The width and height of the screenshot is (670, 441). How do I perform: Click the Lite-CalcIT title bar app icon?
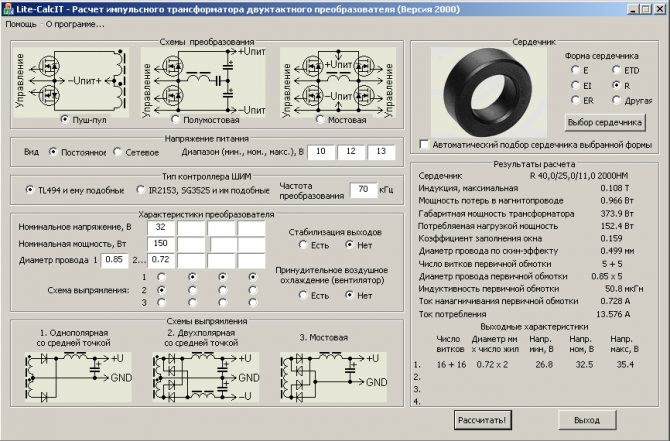click(x=8, y=9)
